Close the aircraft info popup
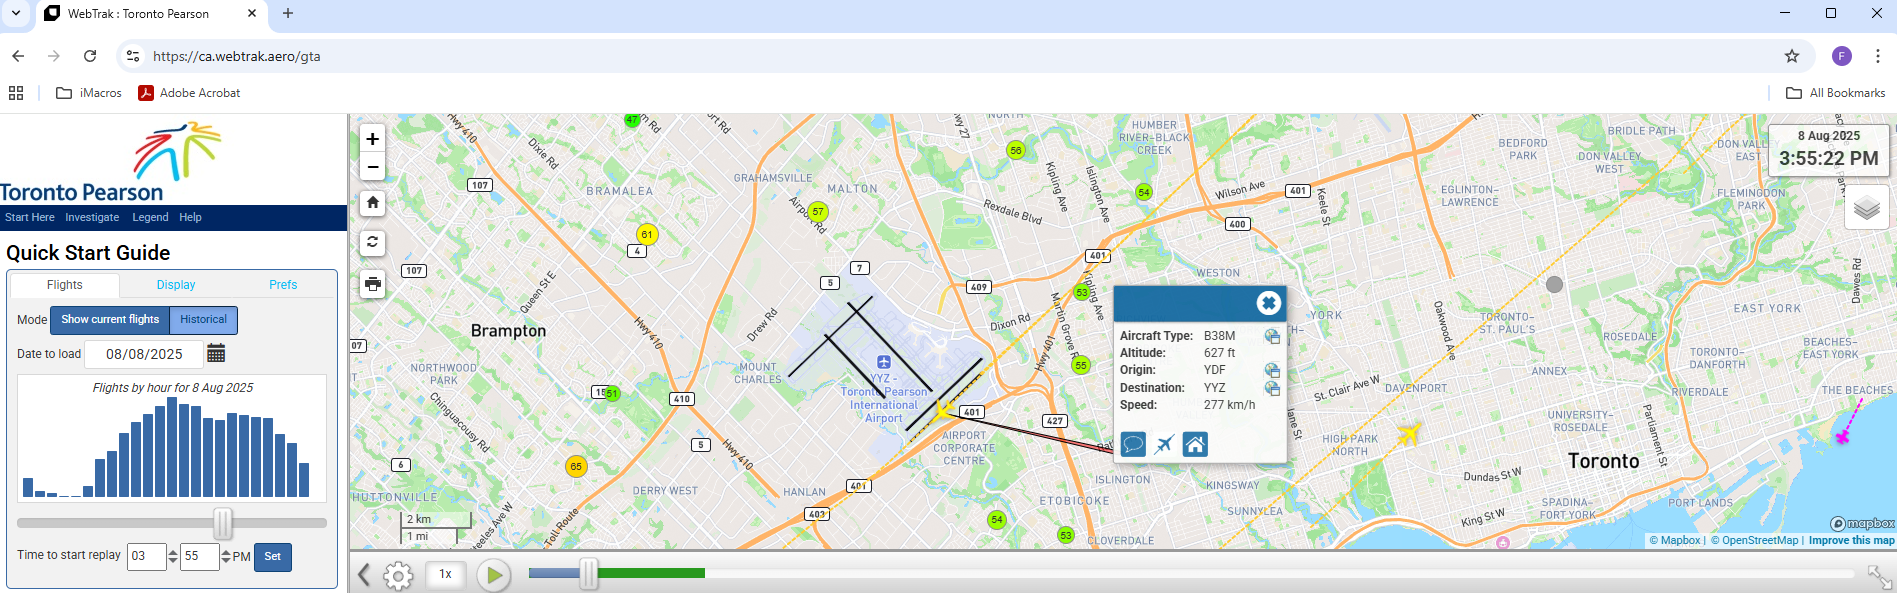1897x593 pixels. (1268, 303)
